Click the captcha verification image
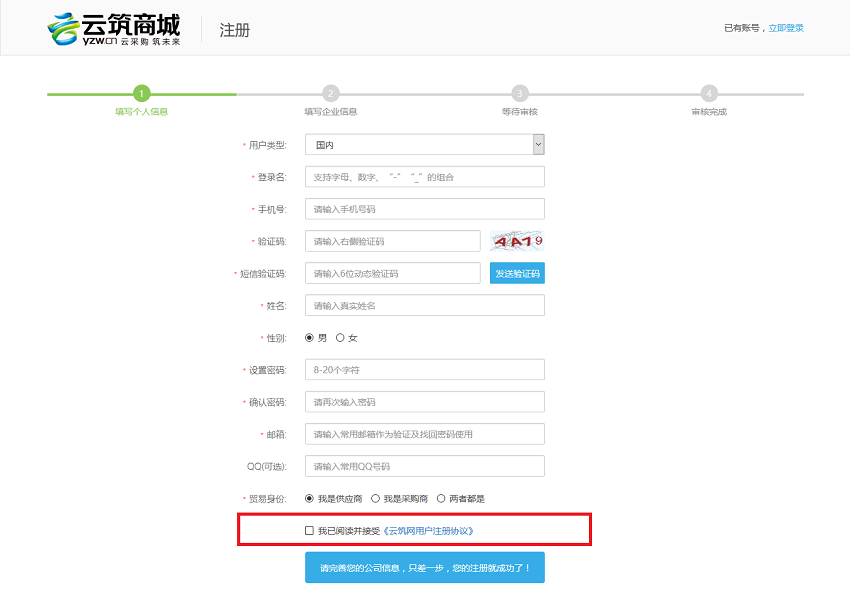 [517, 241]
